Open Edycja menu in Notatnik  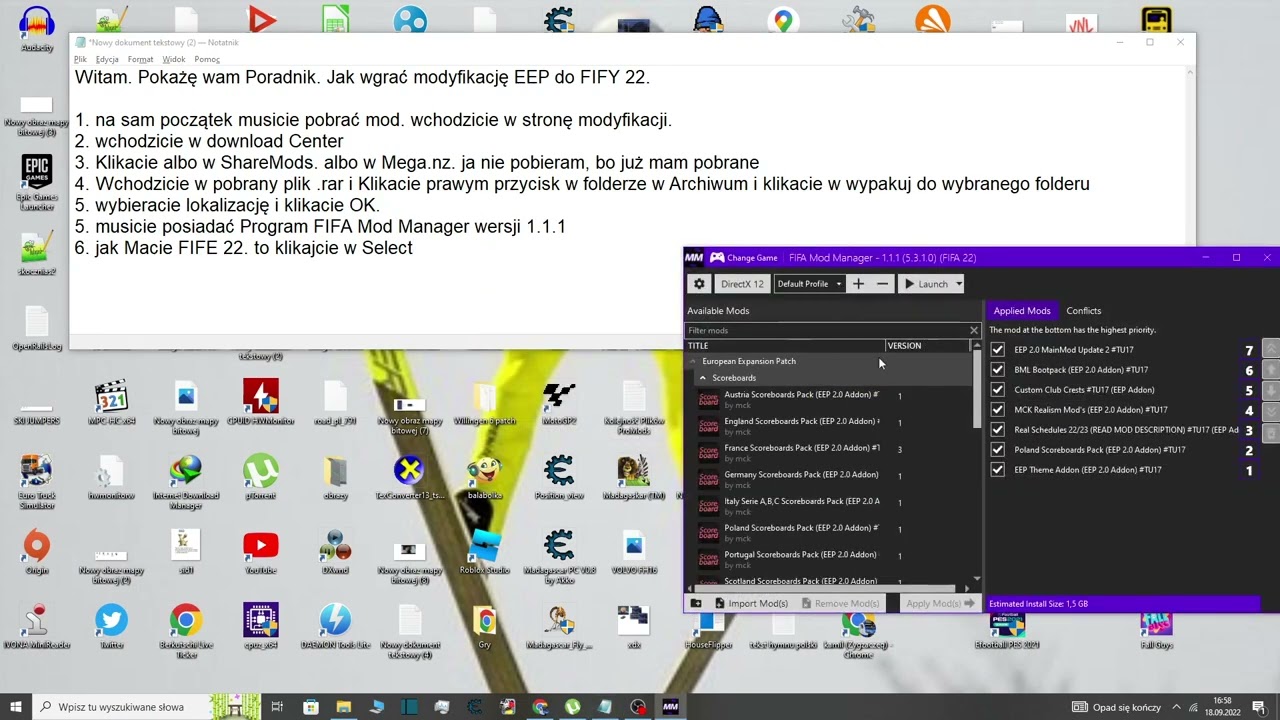point(107,59)
